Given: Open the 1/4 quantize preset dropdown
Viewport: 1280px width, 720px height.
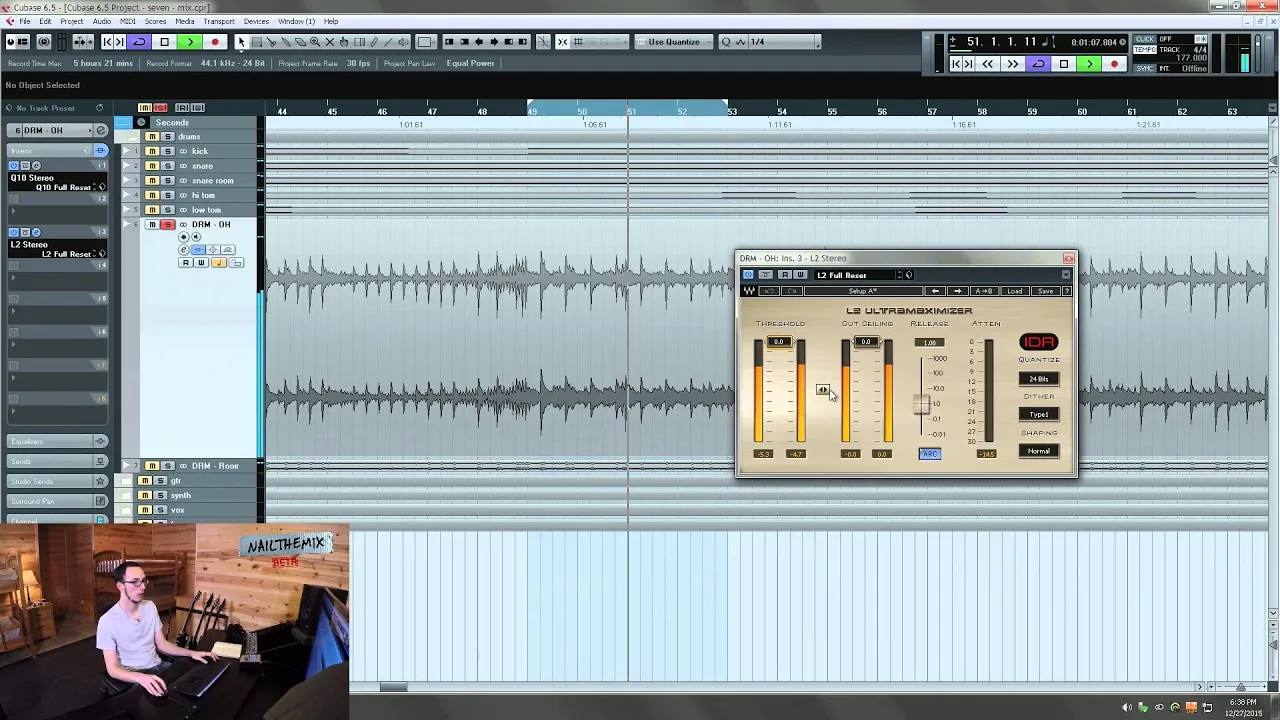Looking at the screenshot, I should [783, 42].
